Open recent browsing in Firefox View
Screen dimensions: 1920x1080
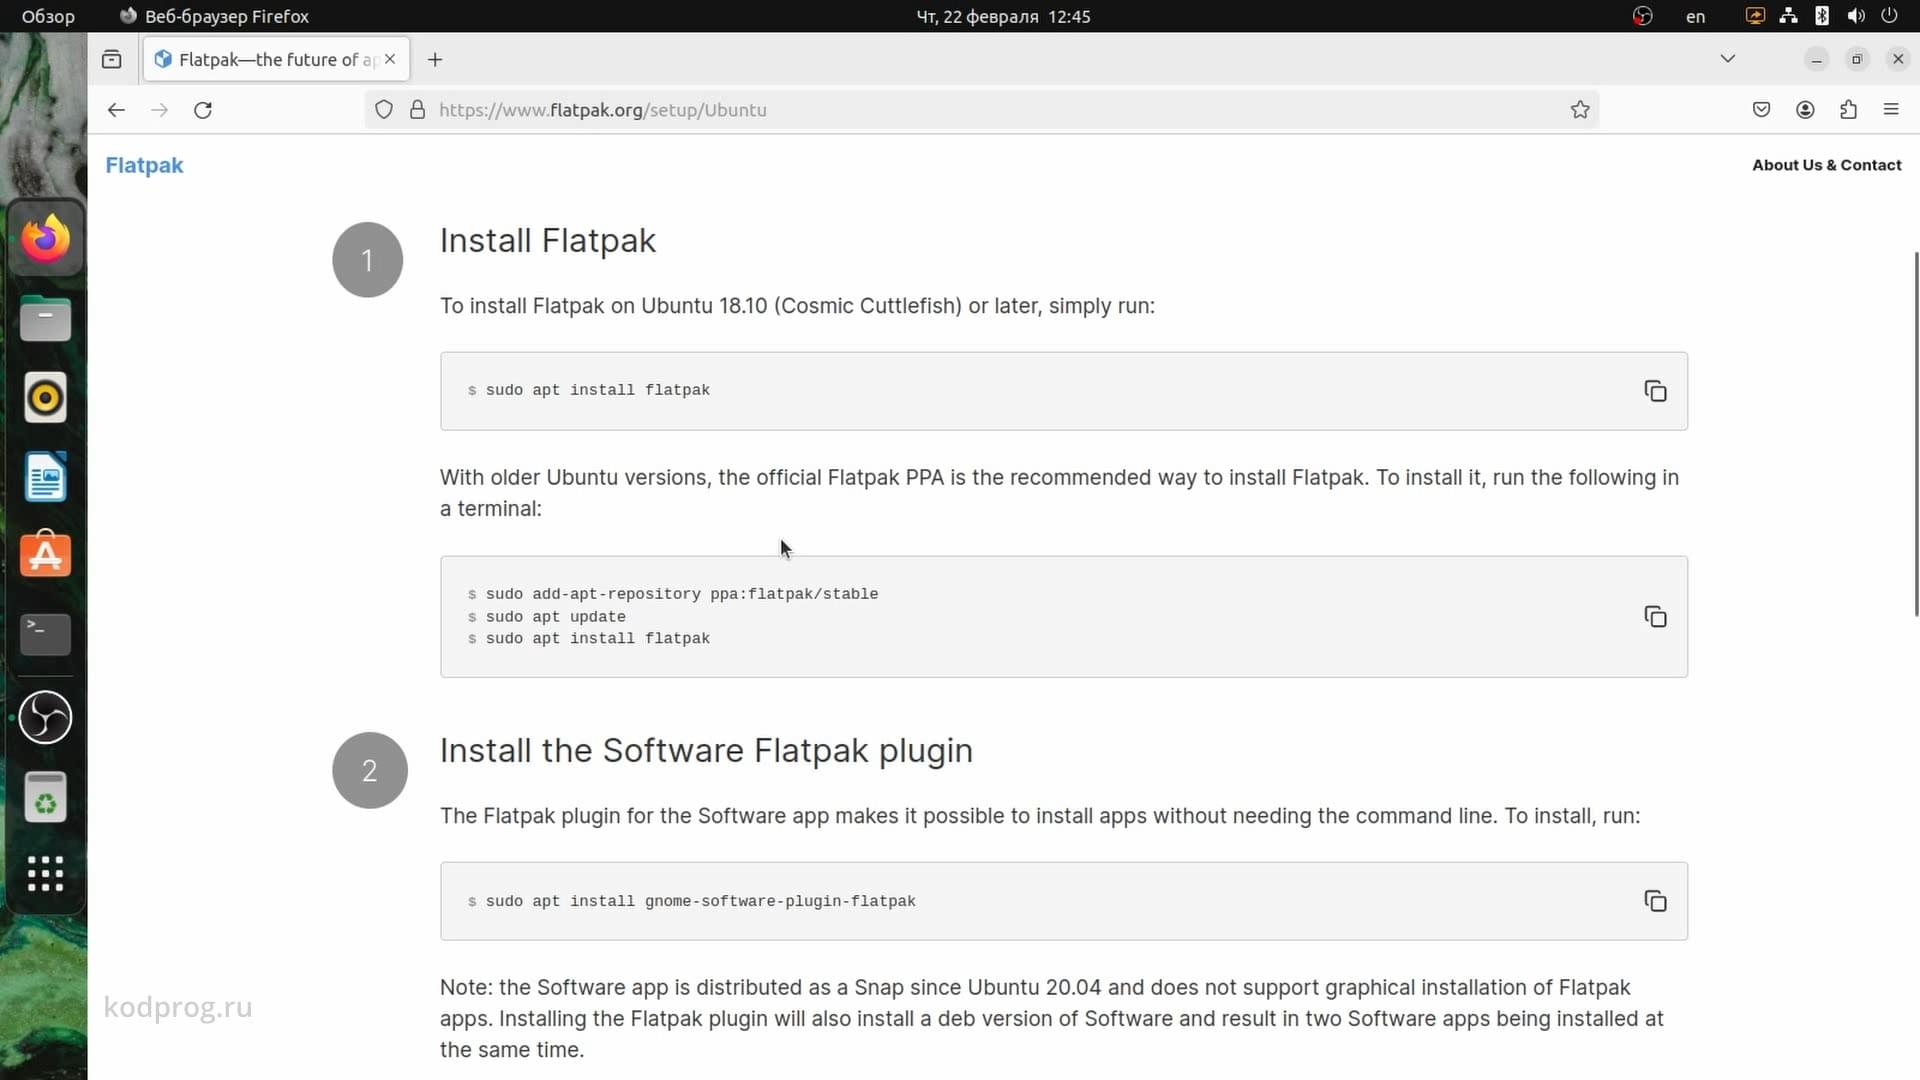(112, 59)
